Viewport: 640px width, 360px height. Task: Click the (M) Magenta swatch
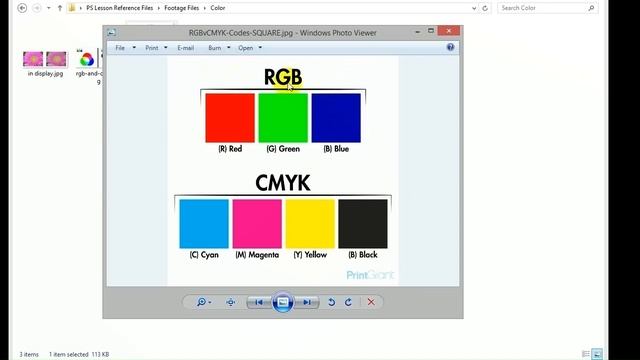pos(257,224)
